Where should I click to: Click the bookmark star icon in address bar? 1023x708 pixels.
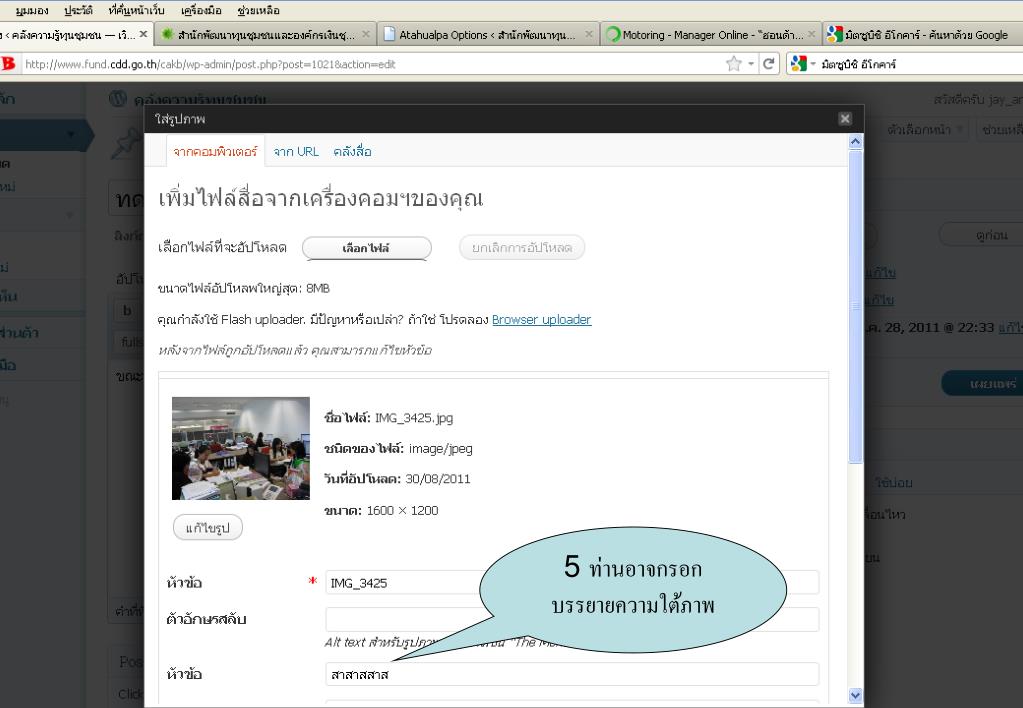(734, 63)
